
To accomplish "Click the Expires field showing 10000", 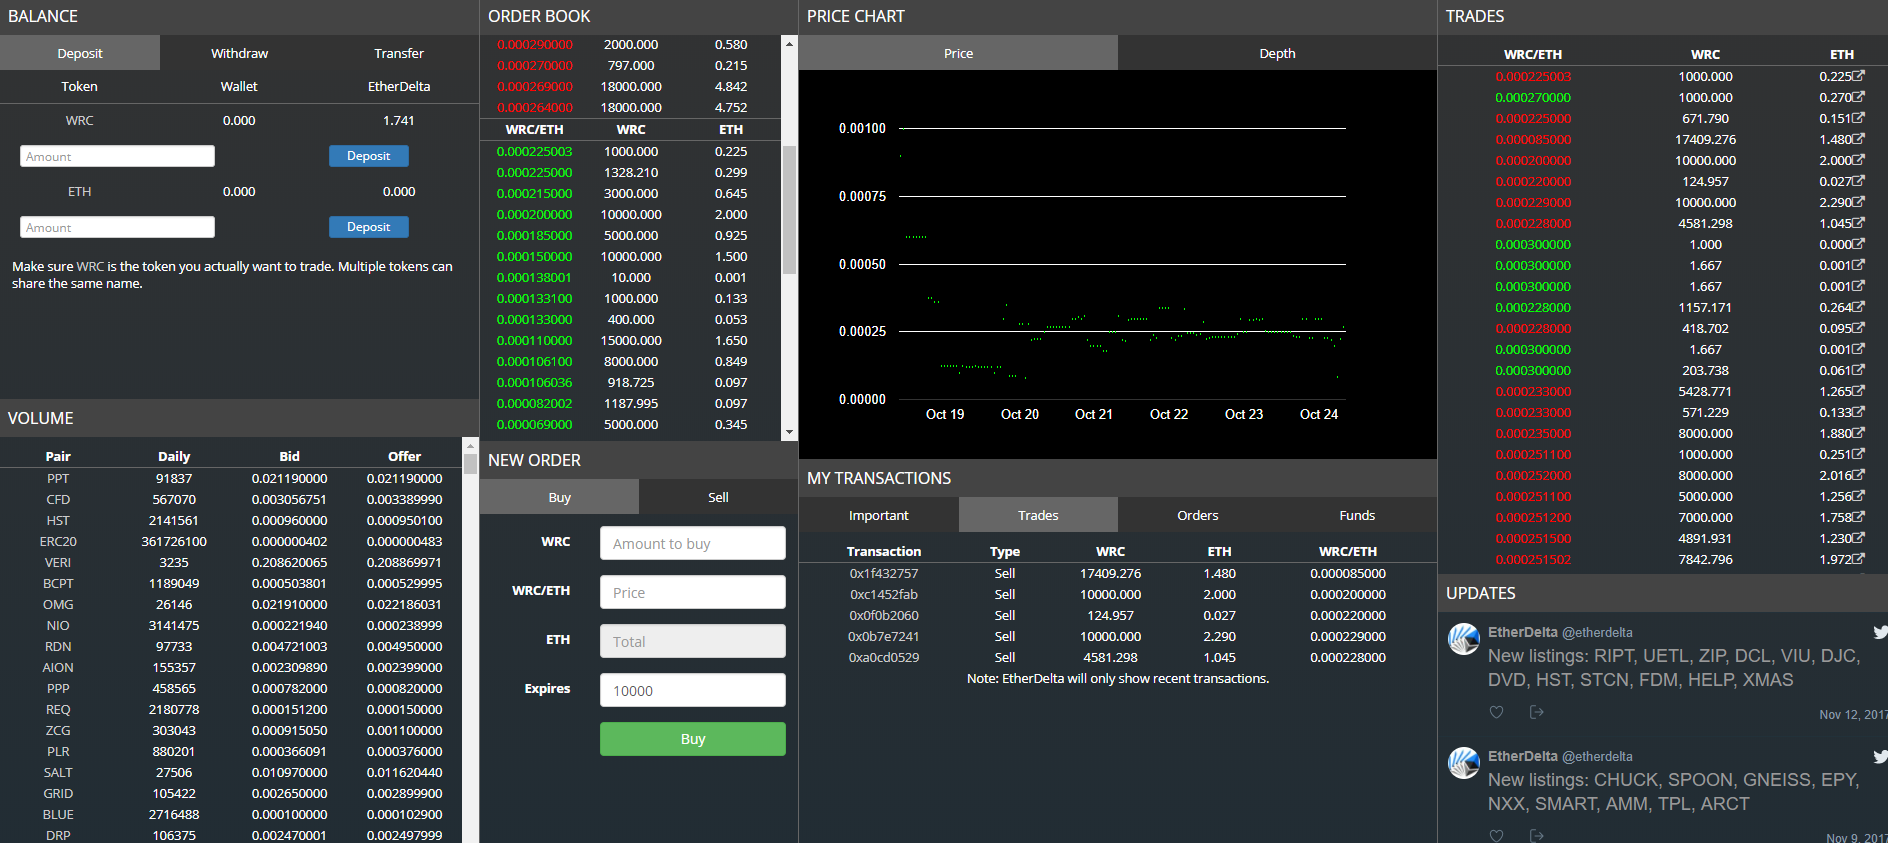I will (693, 690).
